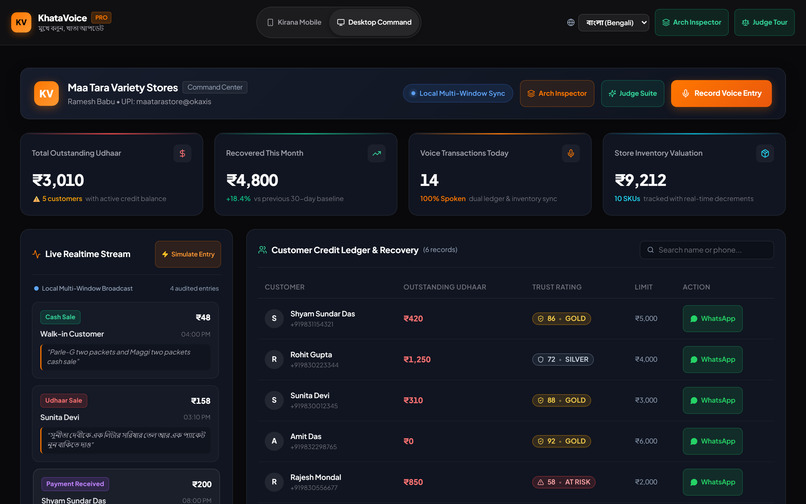Click the ₹3,010 outstanding udhaar value
Image resolution: width=806 pixels, height=504 pixels.
58,180
